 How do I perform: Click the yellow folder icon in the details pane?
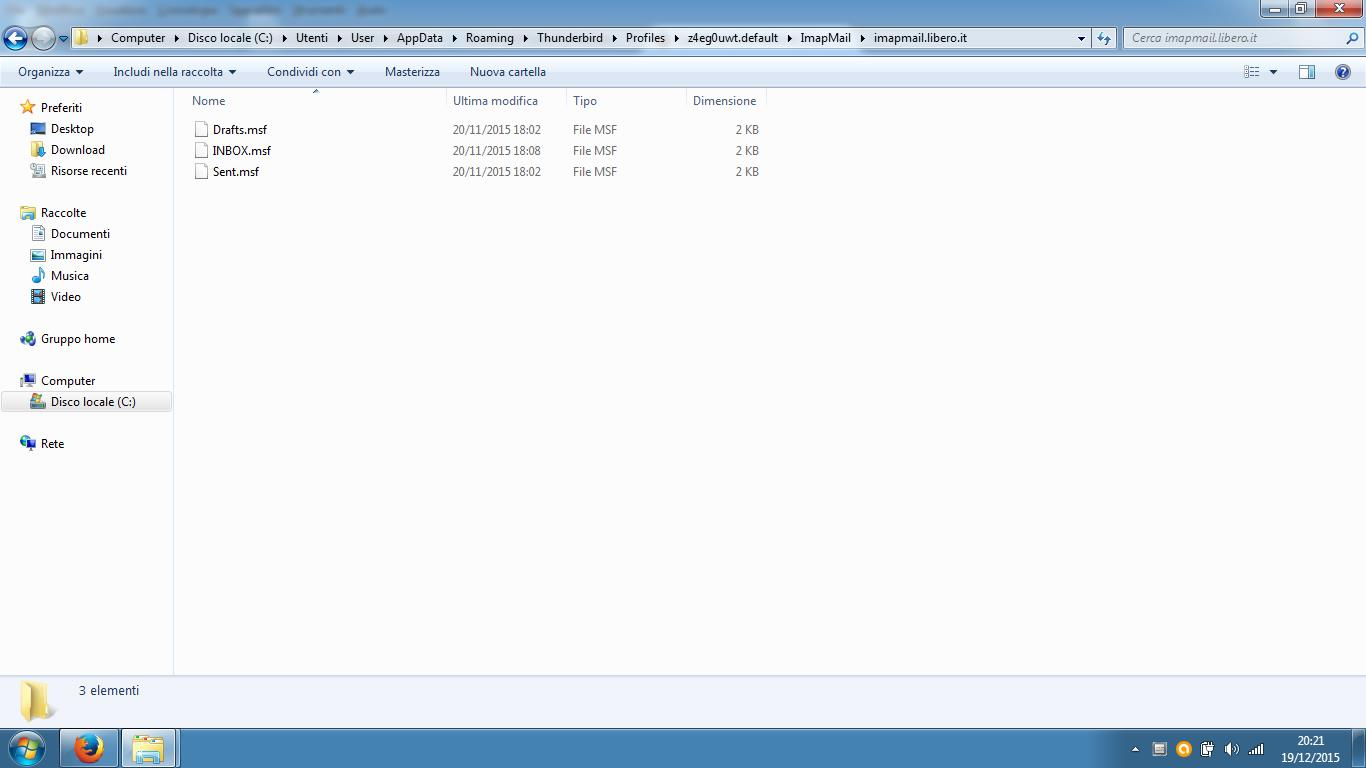point(37,701)
